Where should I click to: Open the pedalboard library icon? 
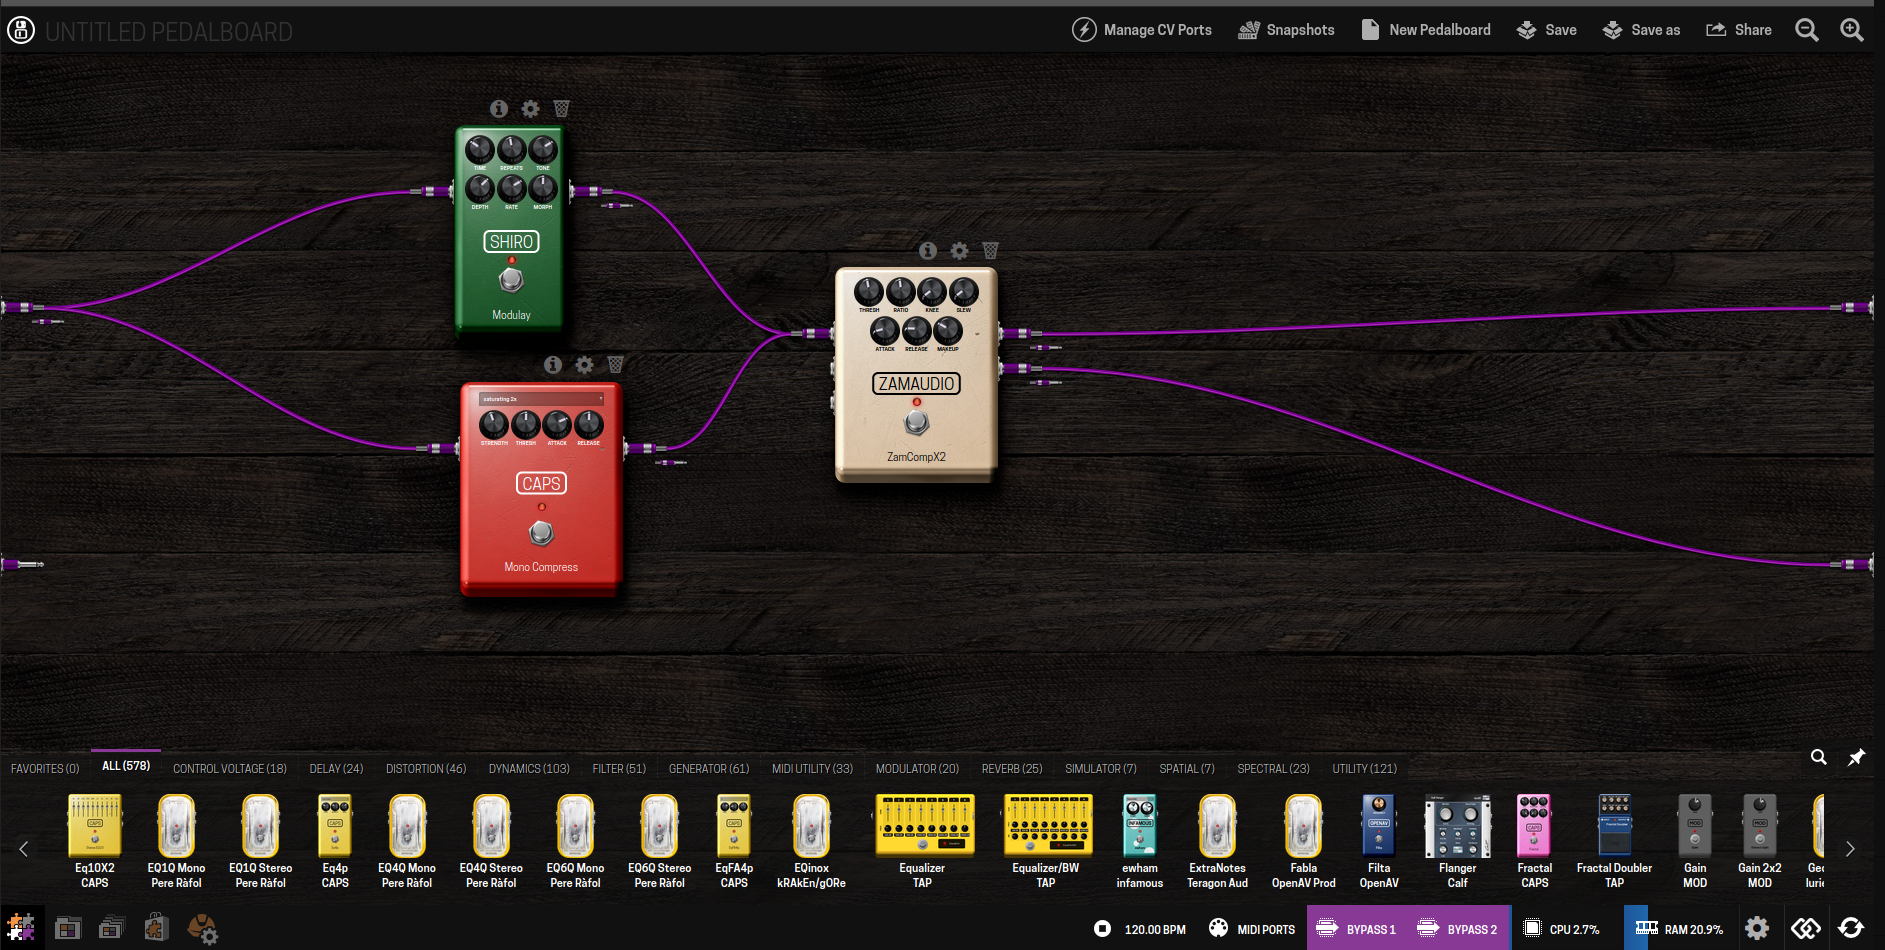68,928
